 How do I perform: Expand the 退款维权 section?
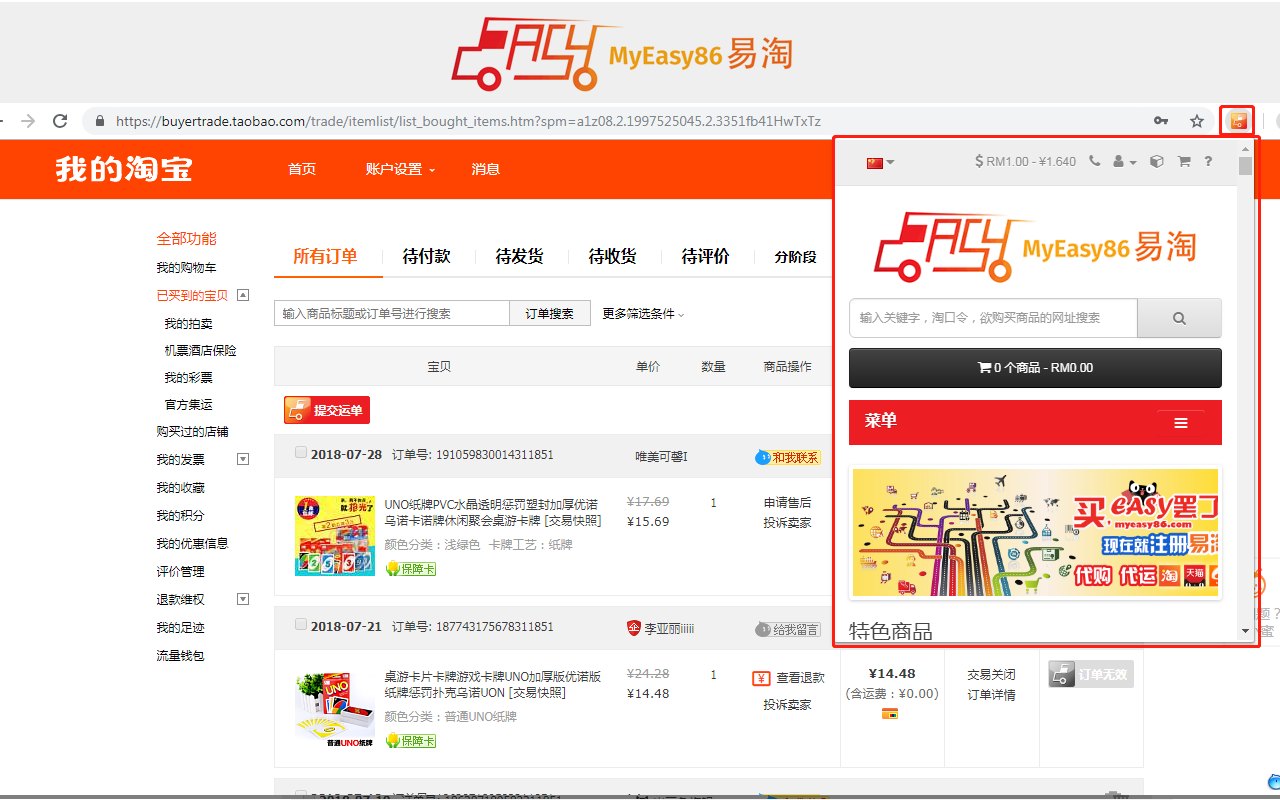tap(243, 599)
